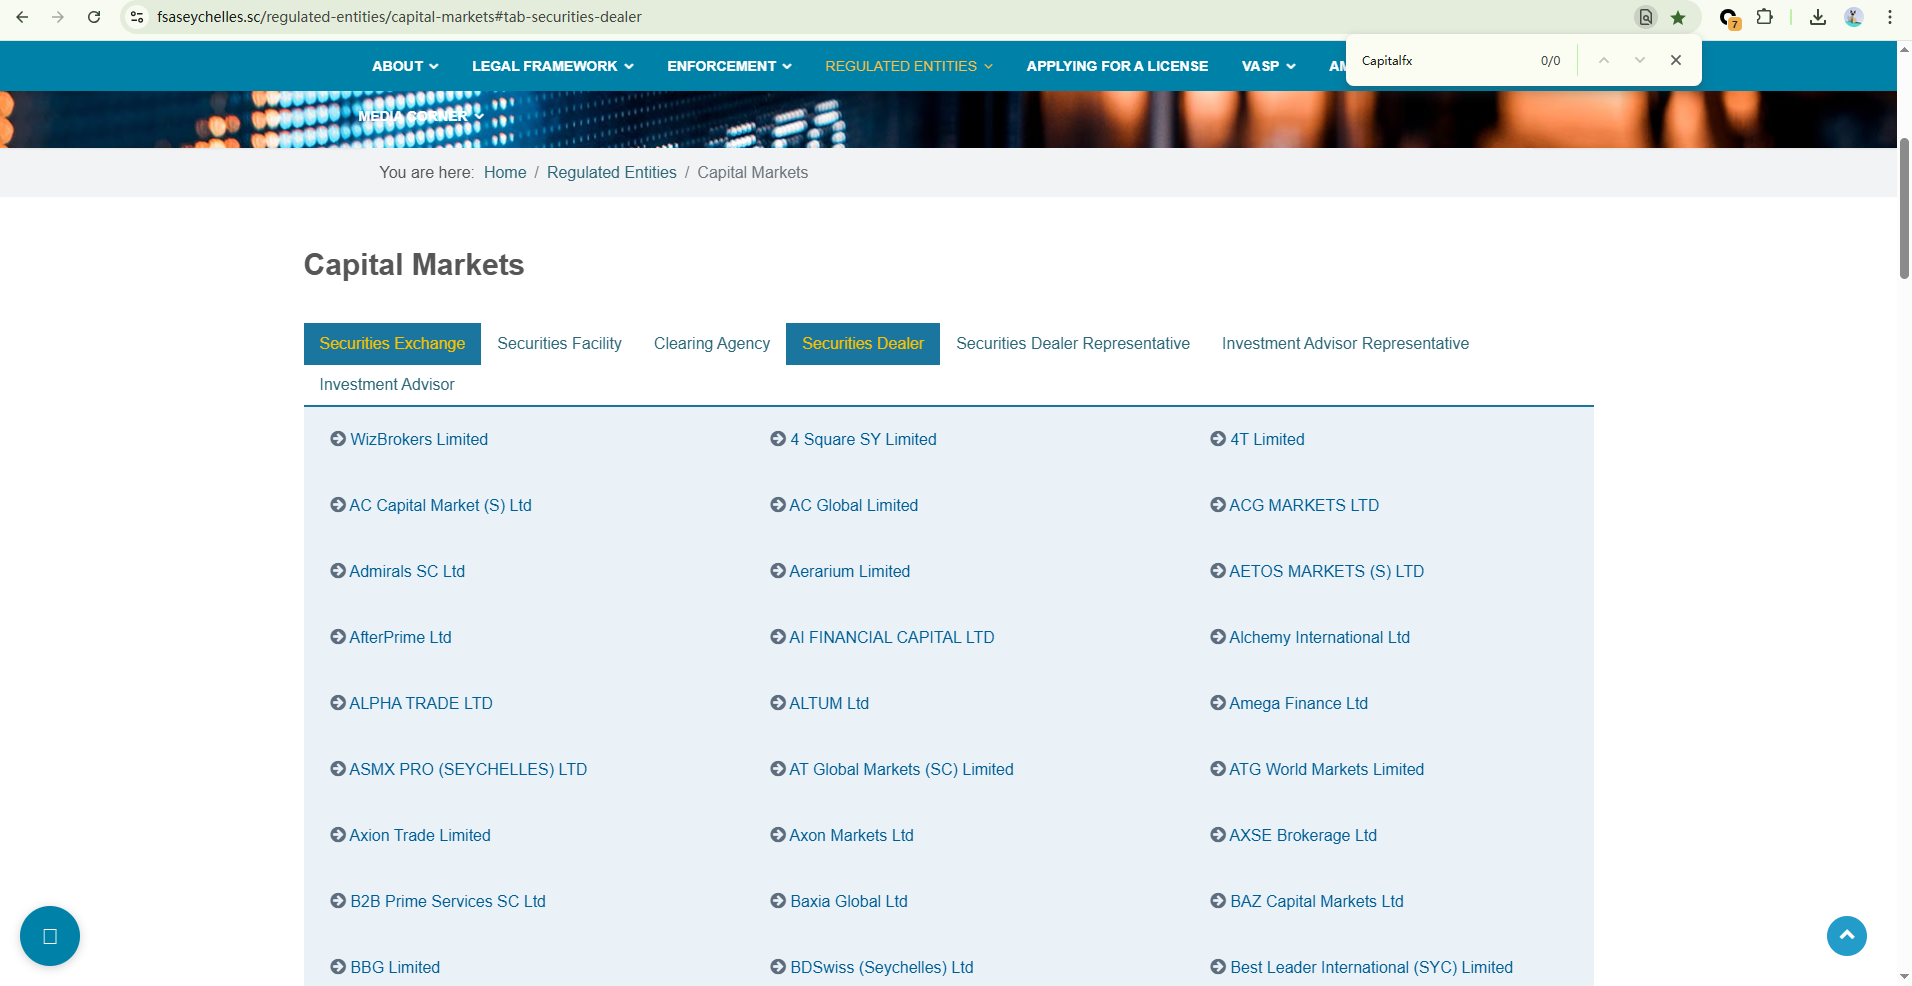1912x986 pixels.
Task: Click the scroll-to-top round button
Action: tap(1847, 936)
